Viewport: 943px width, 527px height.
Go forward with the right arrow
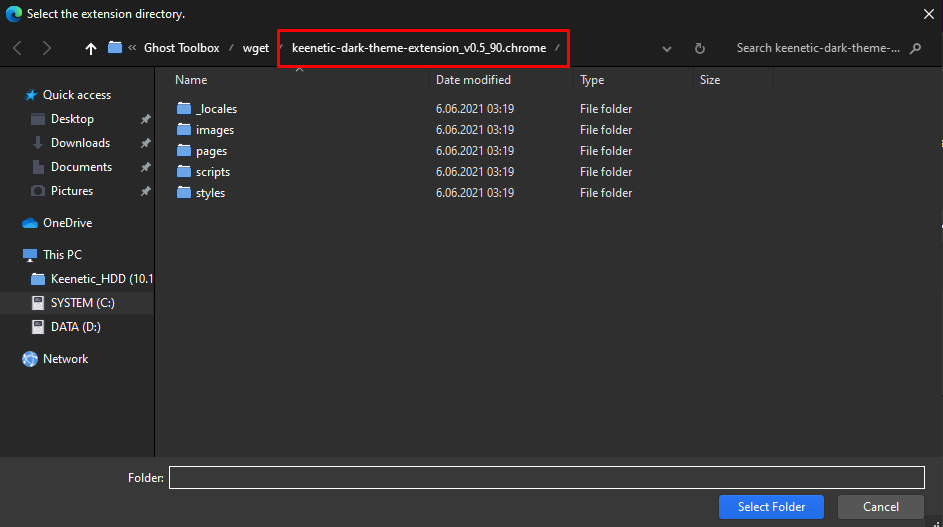click(47, 48)
